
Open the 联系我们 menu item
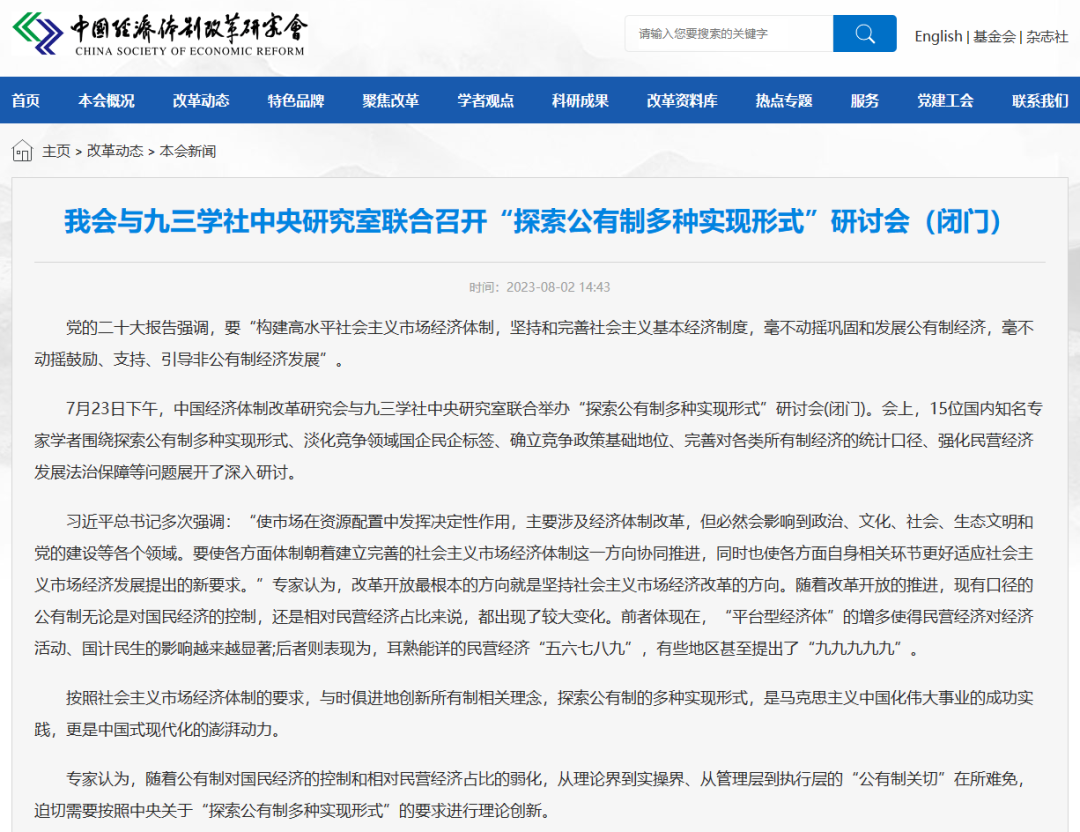pos(1040,101)
